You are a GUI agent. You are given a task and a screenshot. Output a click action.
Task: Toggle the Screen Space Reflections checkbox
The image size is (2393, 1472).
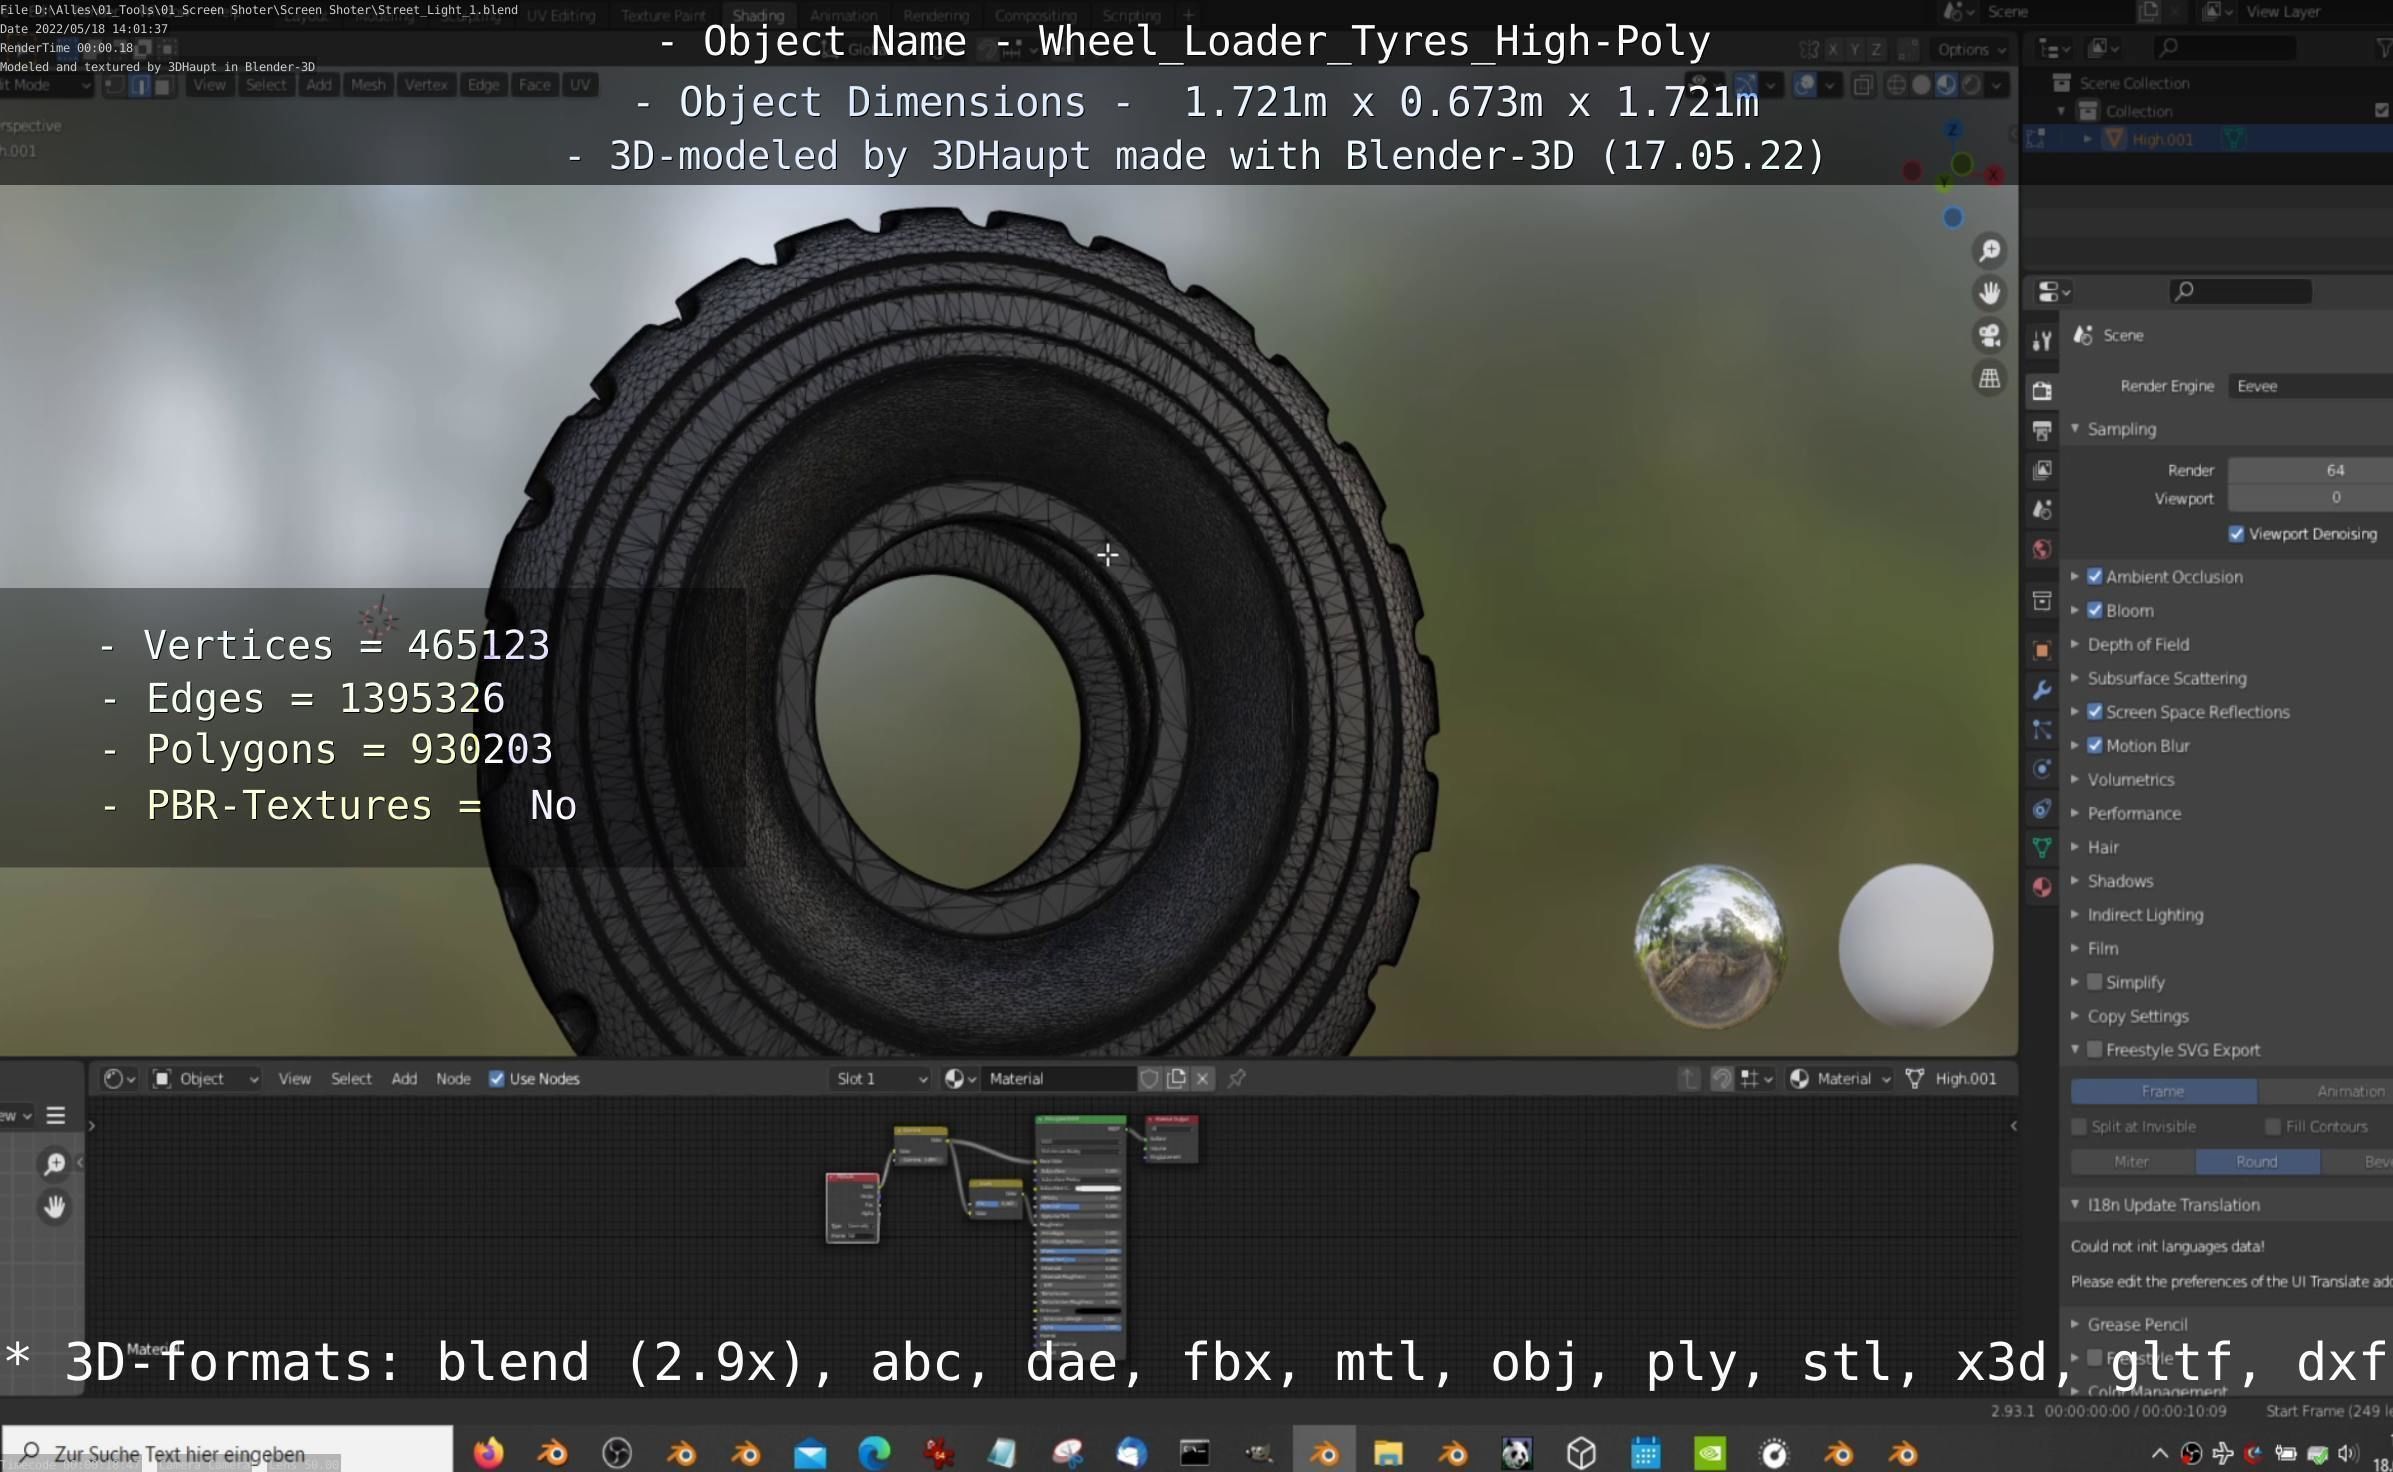[x=2095, y=712]
